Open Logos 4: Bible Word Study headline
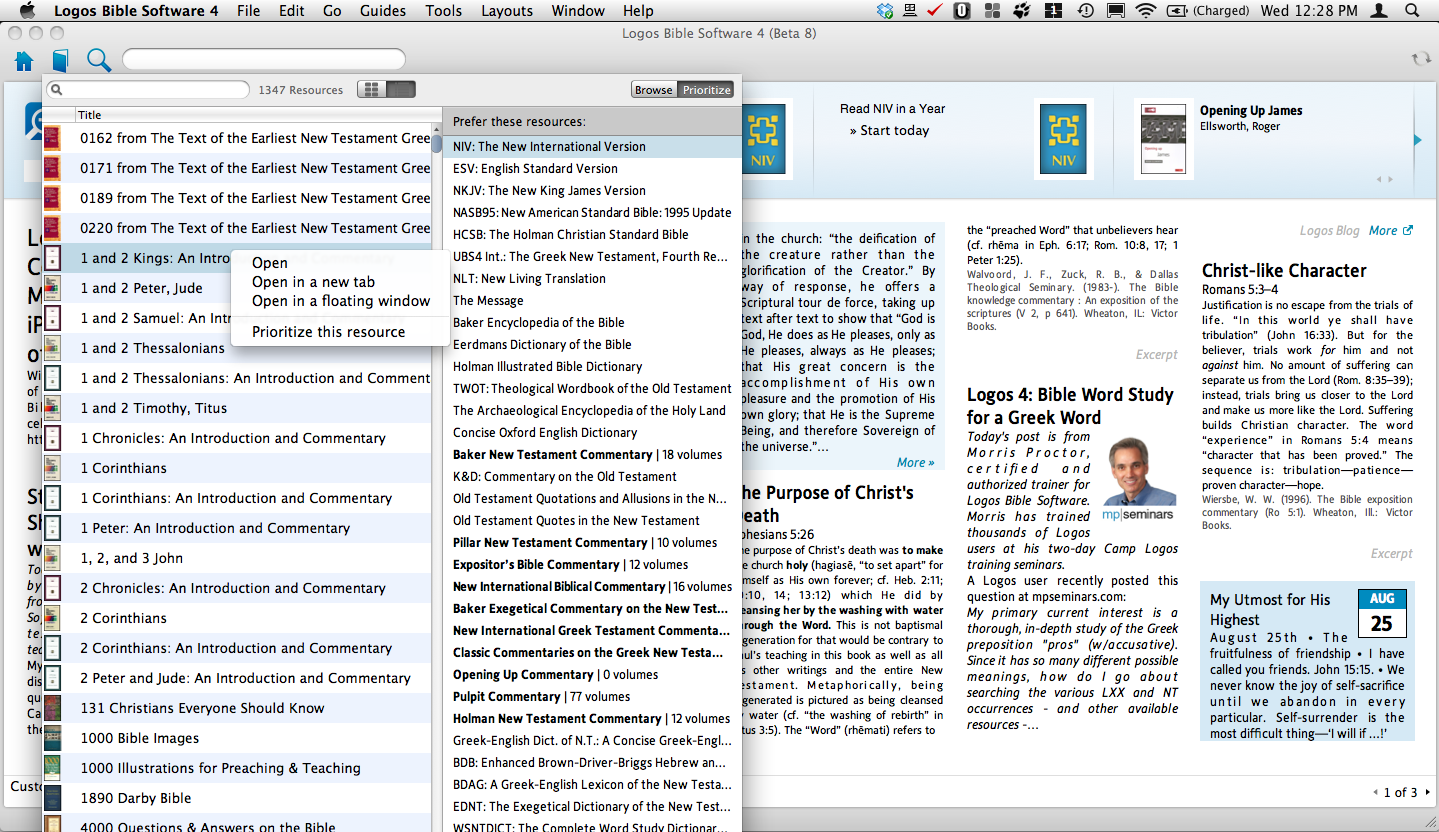 [1070, 406]
